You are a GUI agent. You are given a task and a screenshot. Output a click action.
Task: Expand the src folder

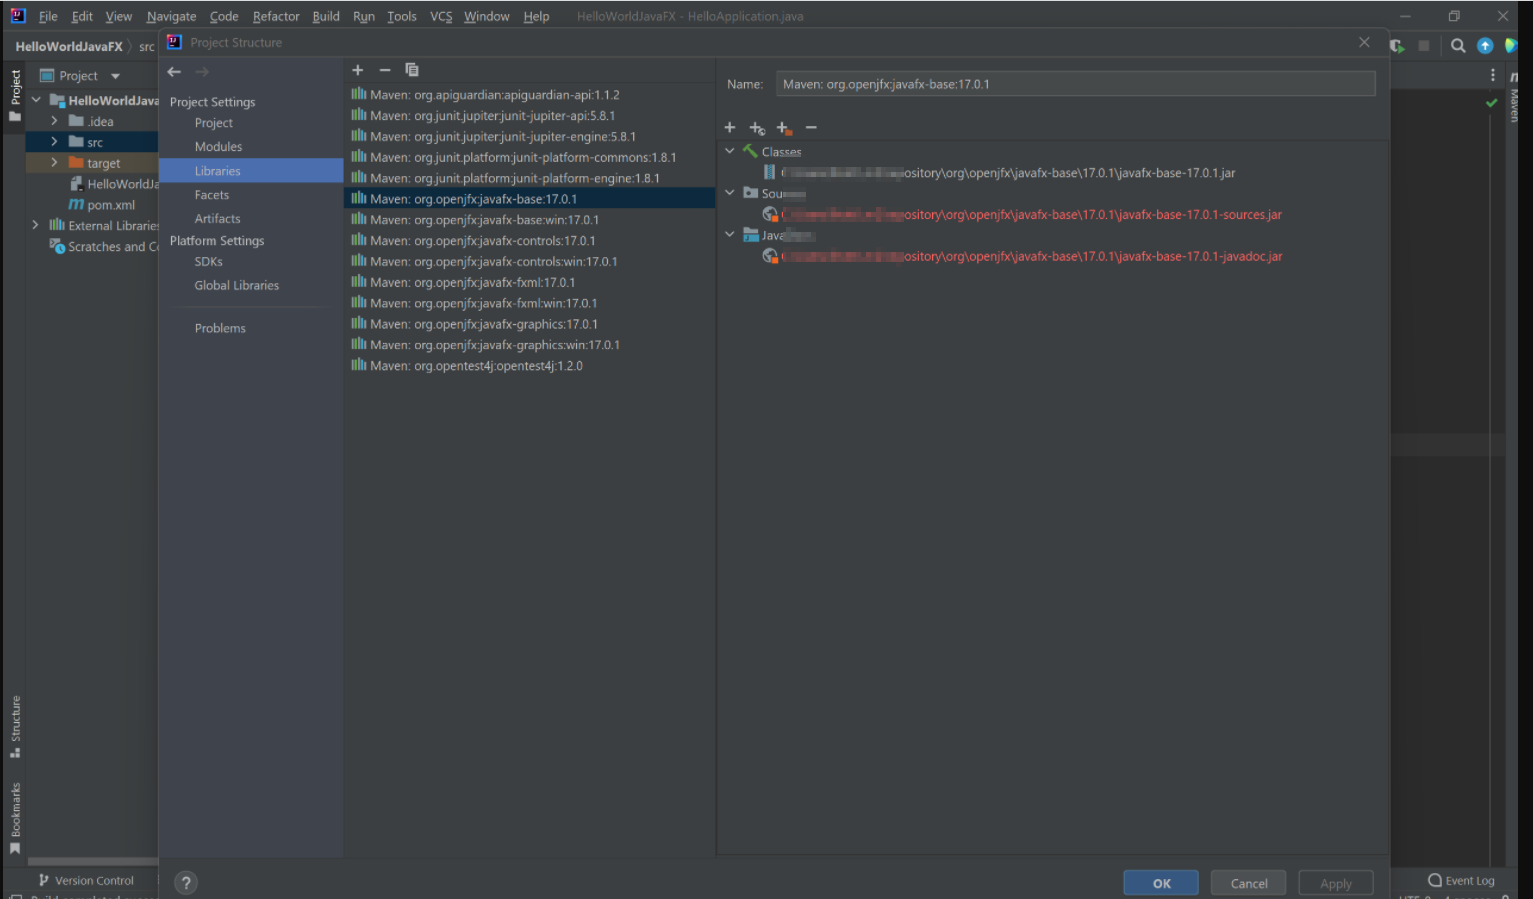click(x=54, y=142)
